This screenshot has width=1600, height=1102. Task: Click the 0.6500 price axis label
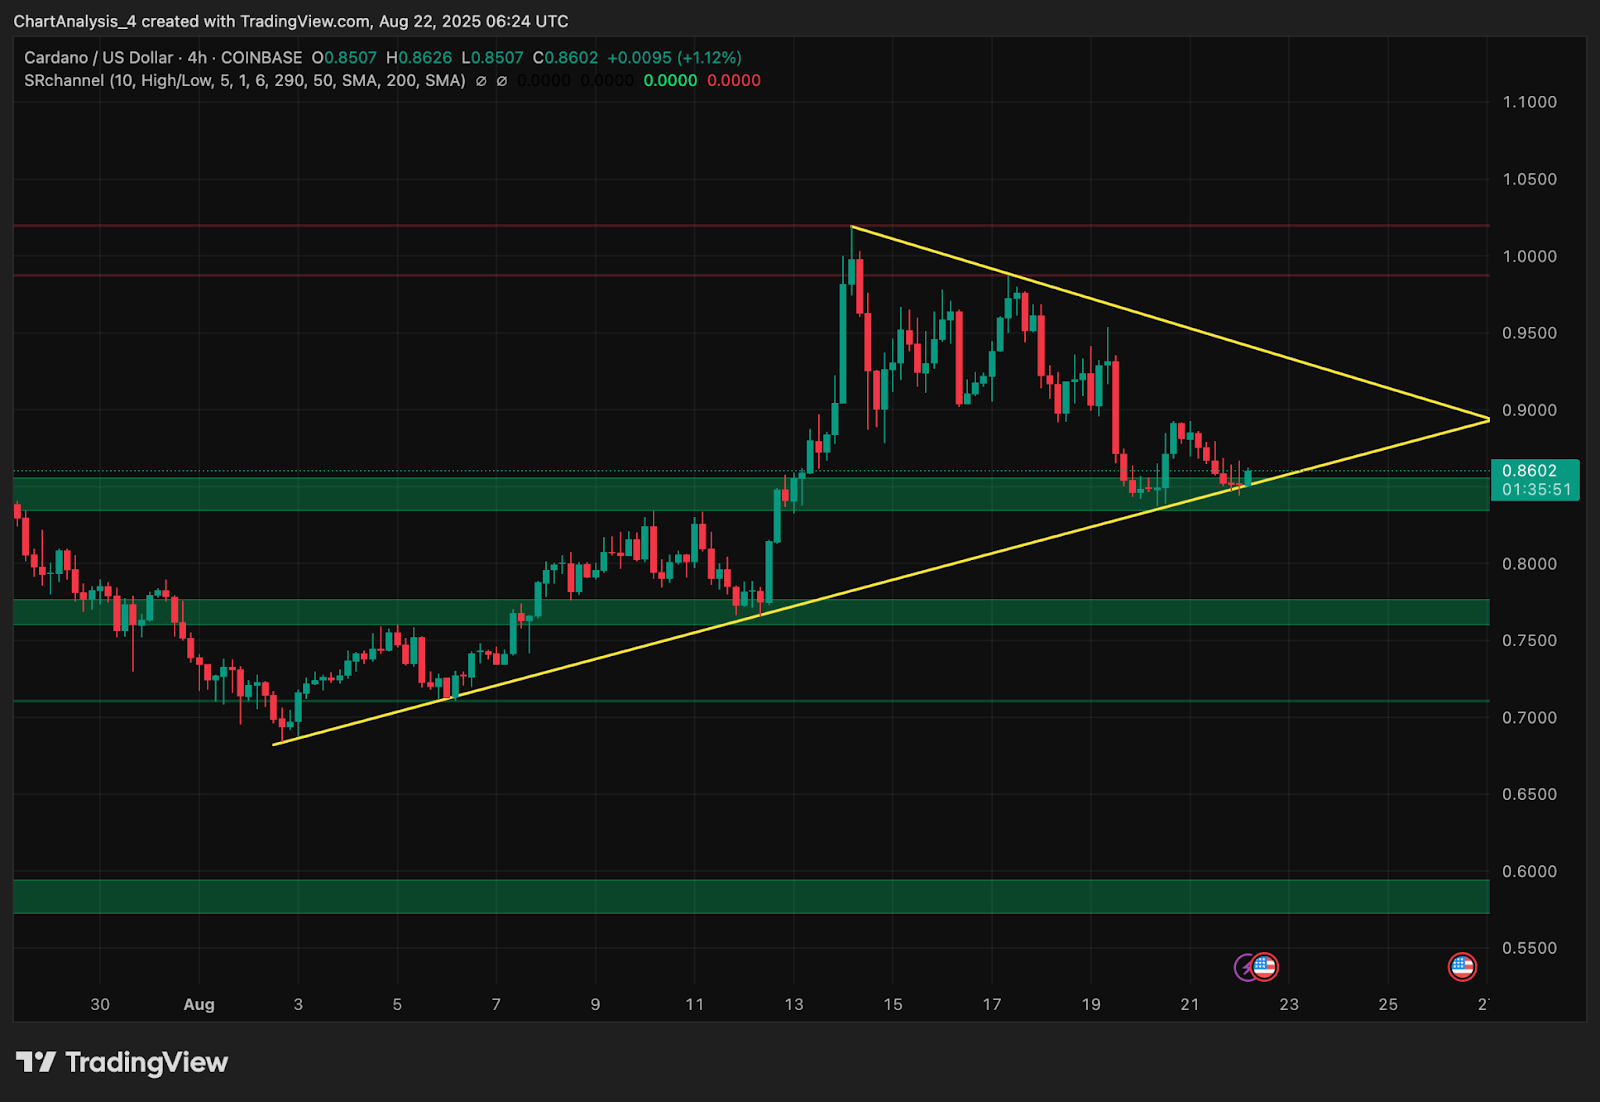(x=1529, y=794)
